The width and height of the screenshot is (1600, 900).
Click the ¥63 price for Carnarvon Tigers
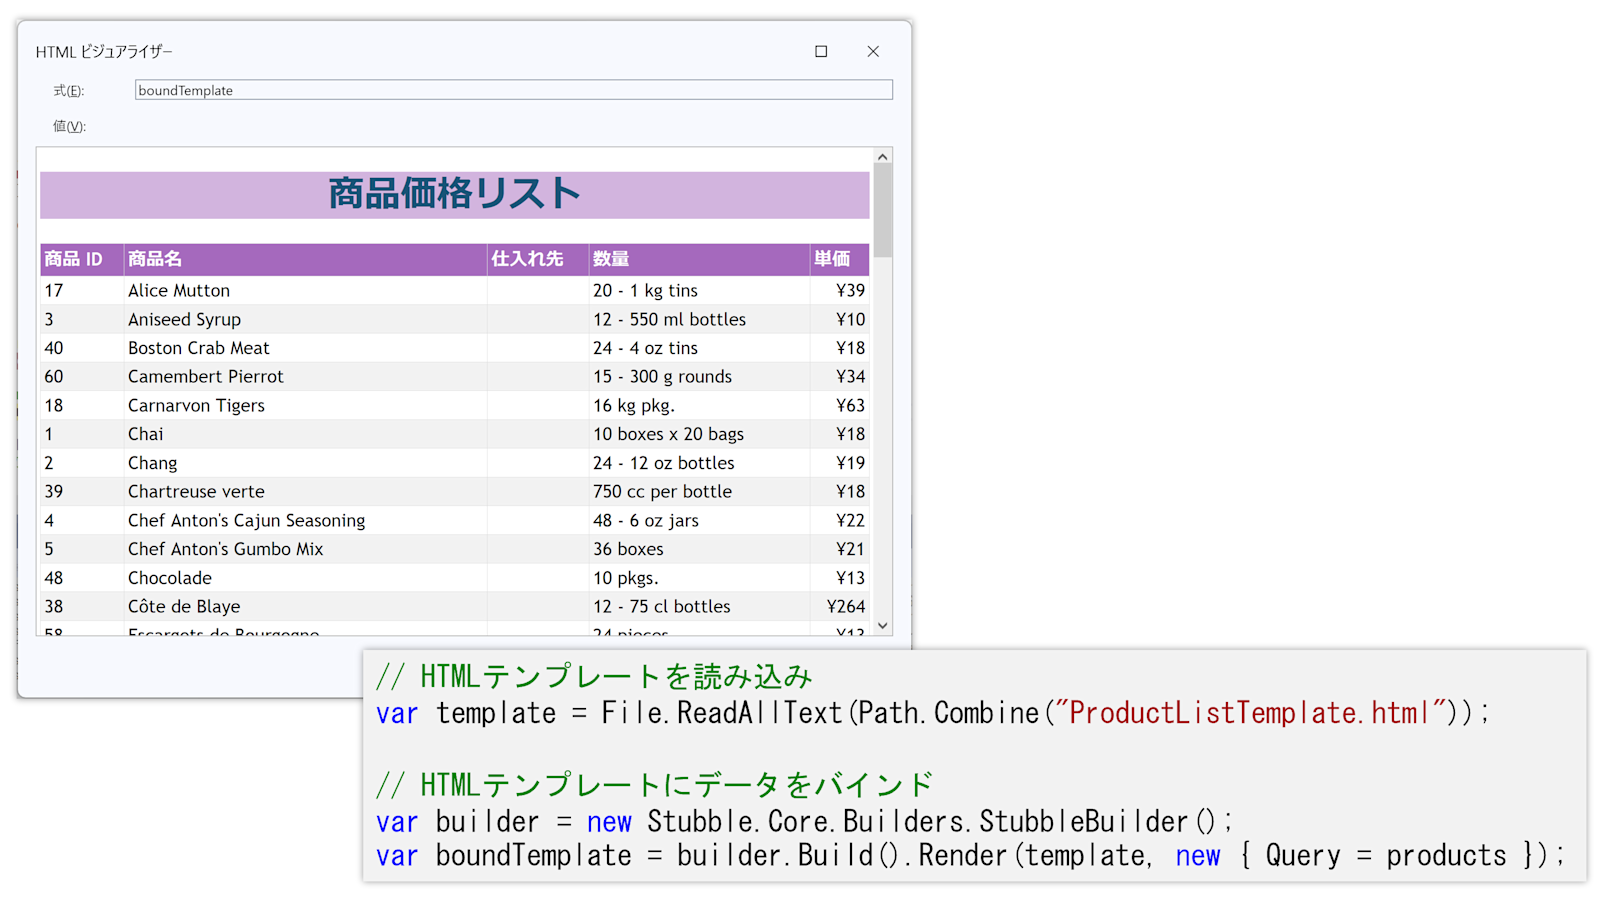(851, 405)
